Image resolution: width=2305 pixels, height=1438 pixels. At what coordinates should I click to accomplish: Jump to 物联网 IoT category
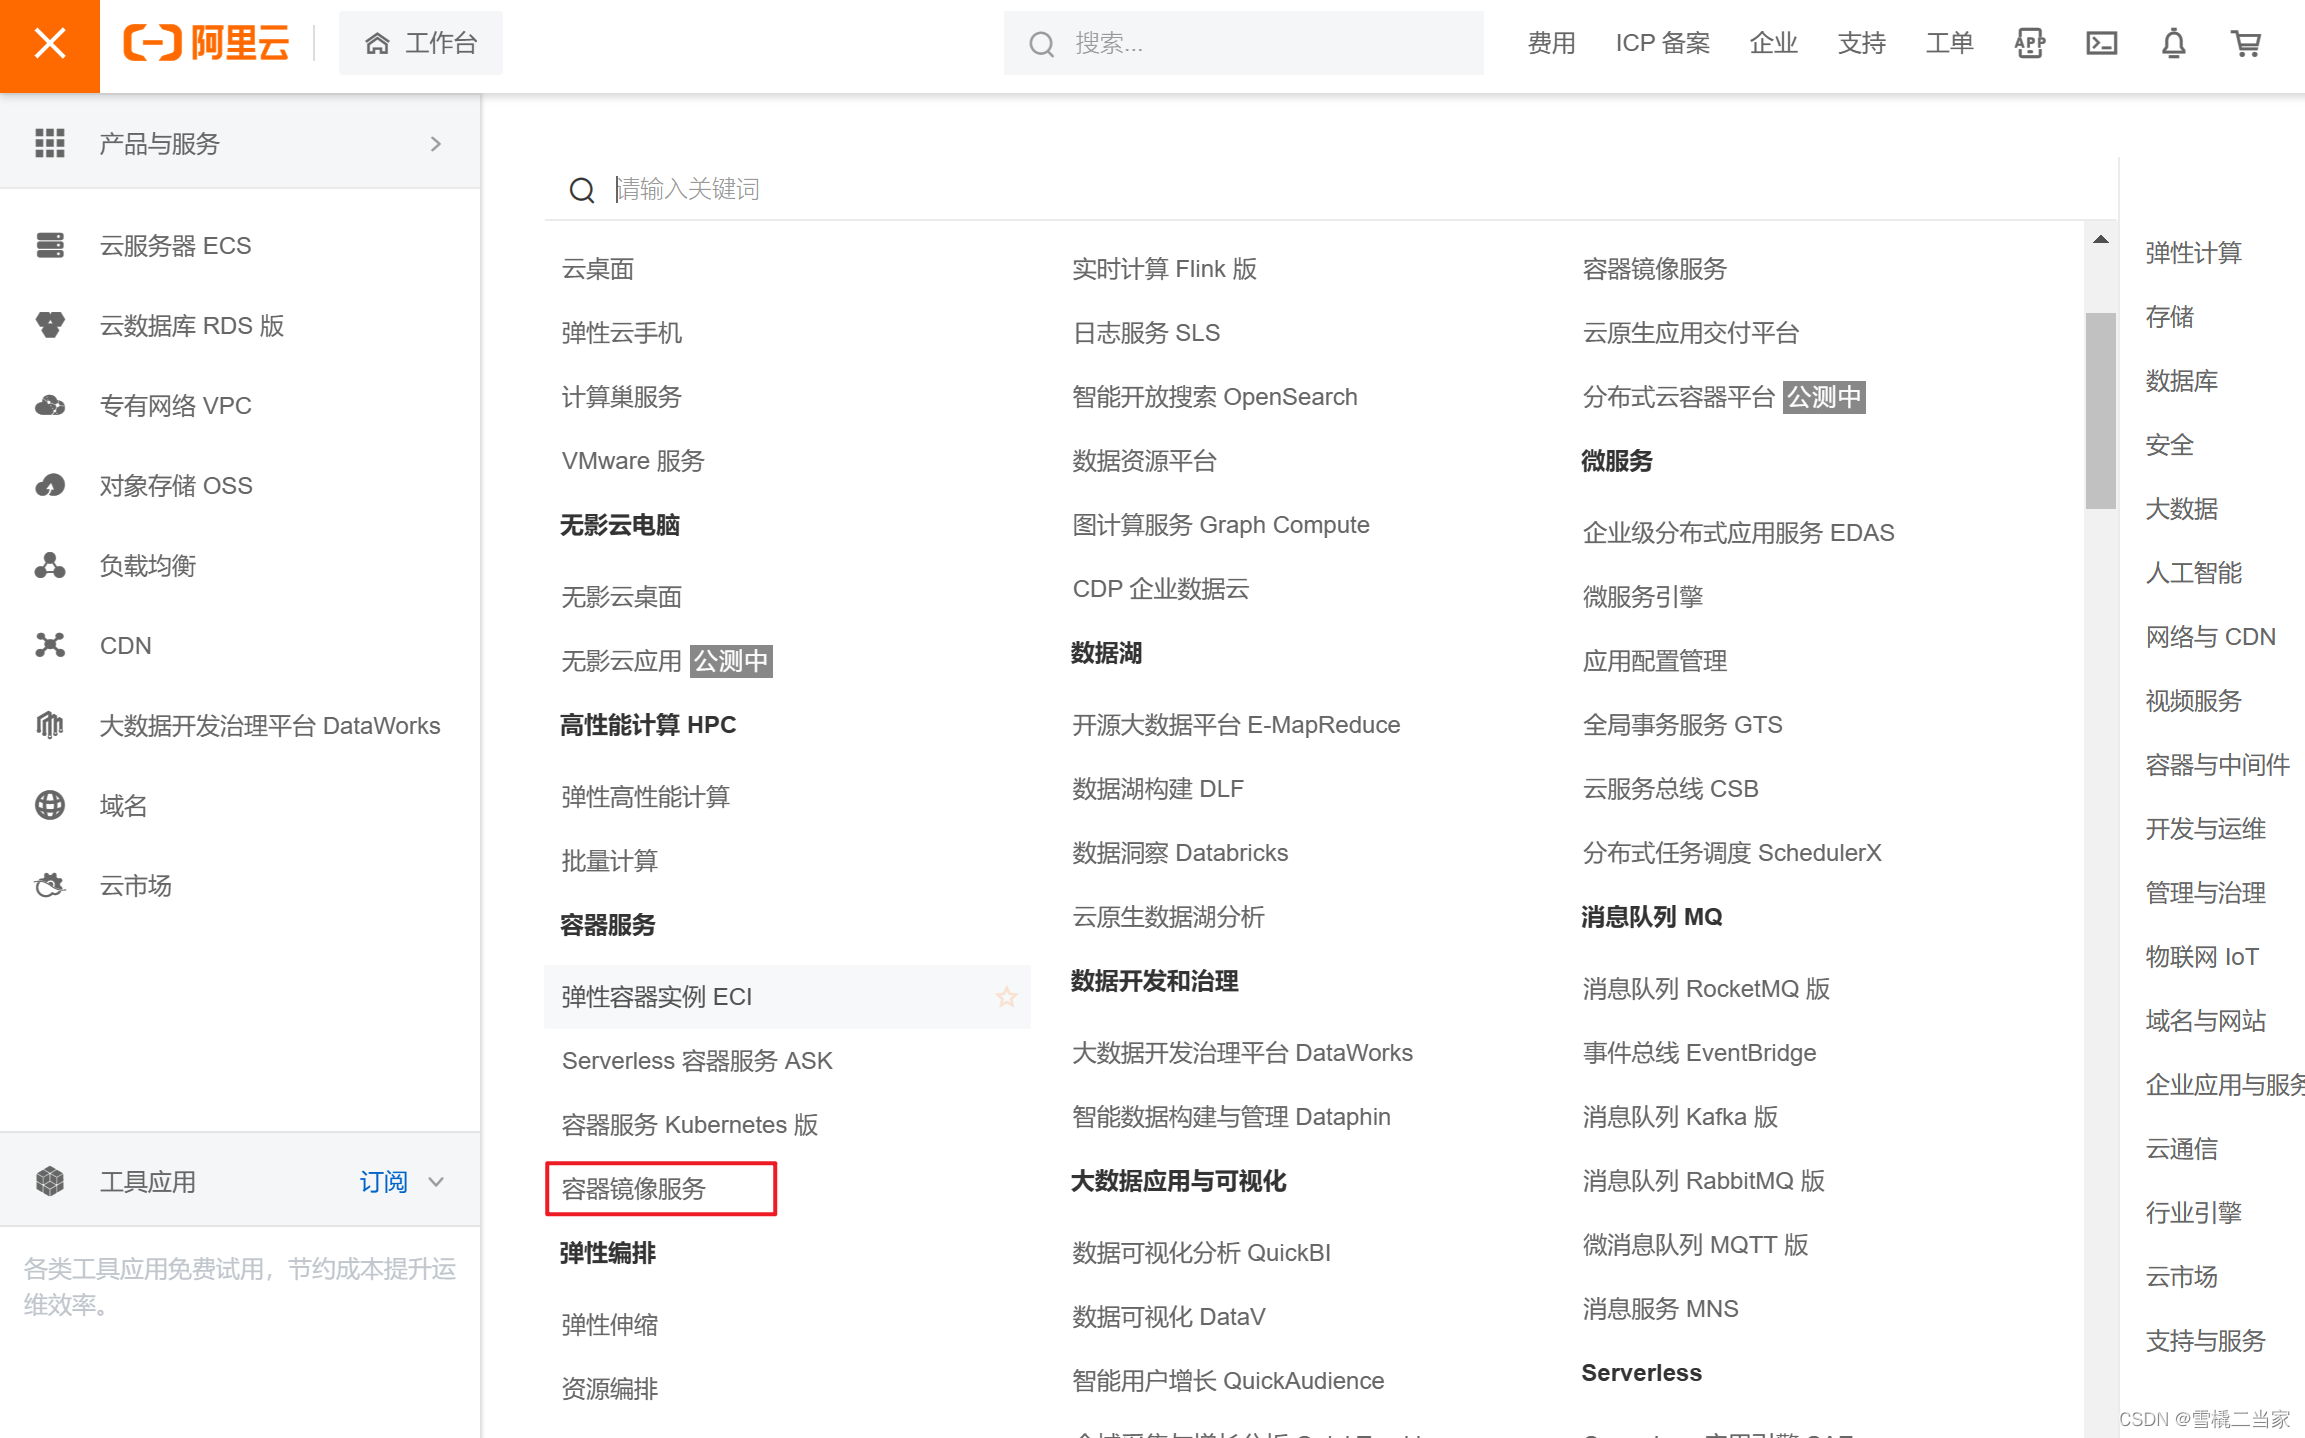[2202, 957]
